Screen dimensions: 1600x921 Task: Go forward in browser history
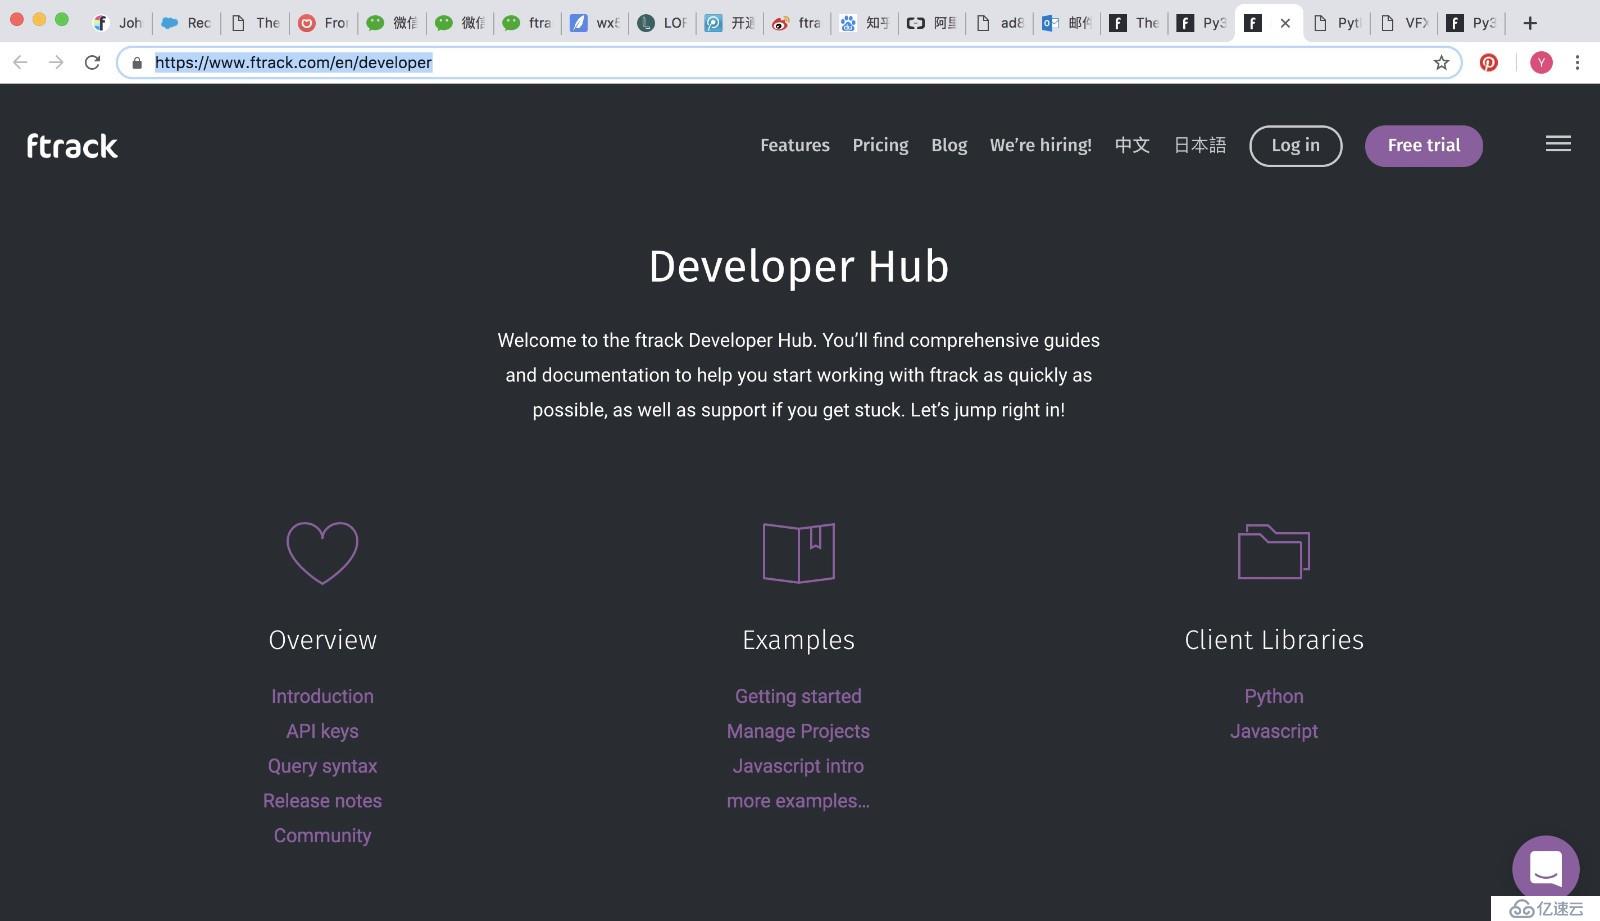coord(56,62)
